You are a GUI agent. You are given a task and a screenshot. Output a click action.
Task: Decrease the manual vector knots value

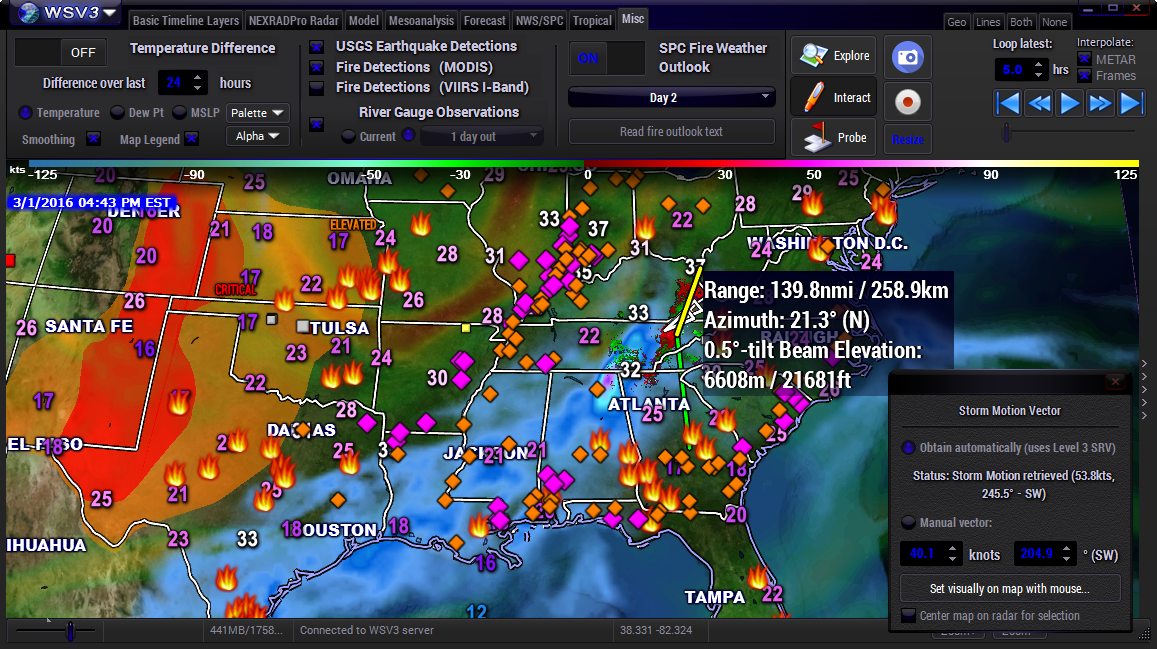coord(953,559)
